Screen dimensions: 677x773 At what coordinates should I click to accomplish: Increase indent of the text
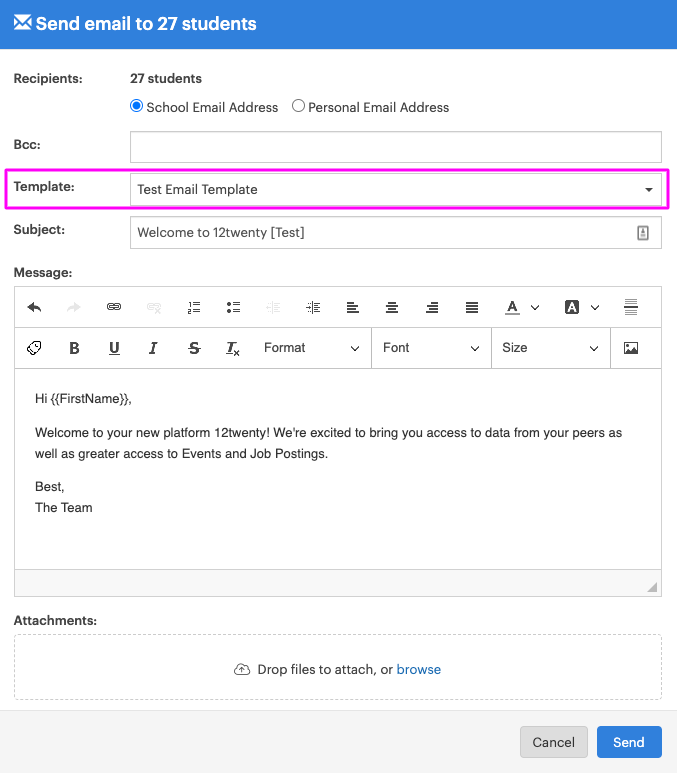[x=313, y=308]
